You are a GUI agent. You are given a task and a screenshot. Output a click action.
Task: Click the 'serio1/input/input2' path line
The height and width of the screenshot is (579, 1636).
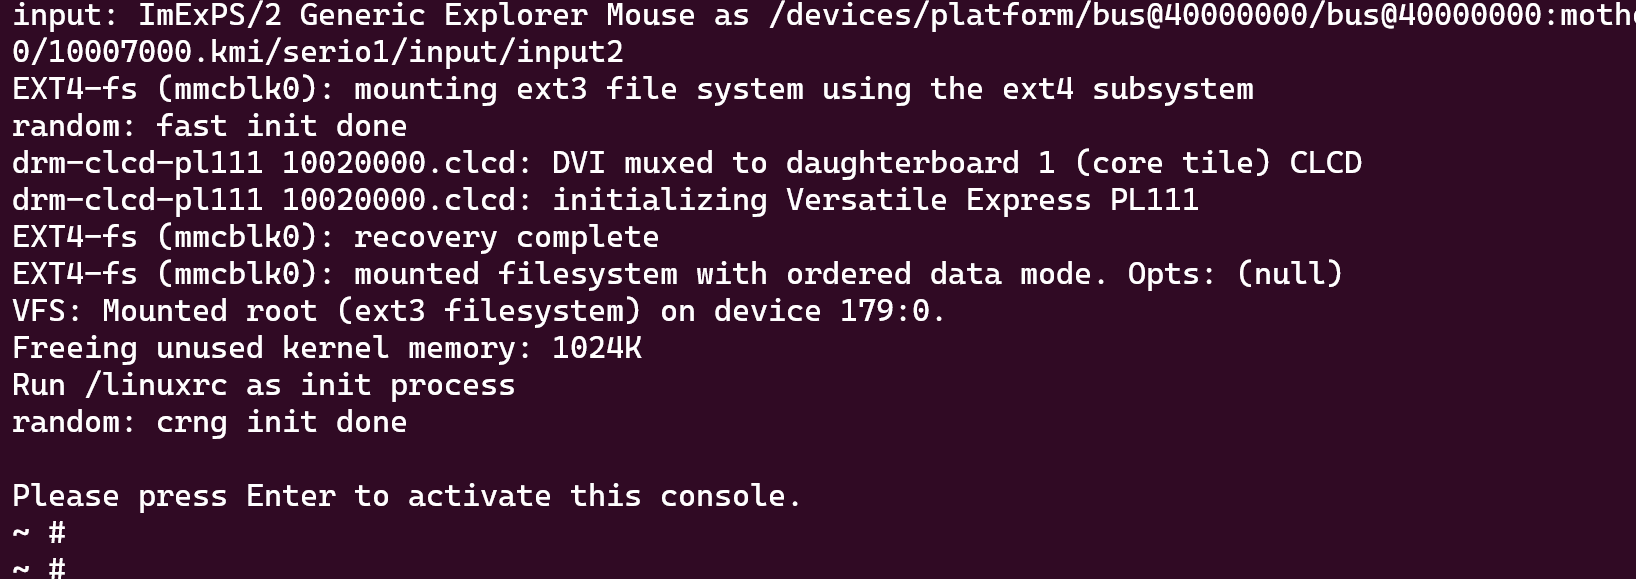click(x=317, y=52)
